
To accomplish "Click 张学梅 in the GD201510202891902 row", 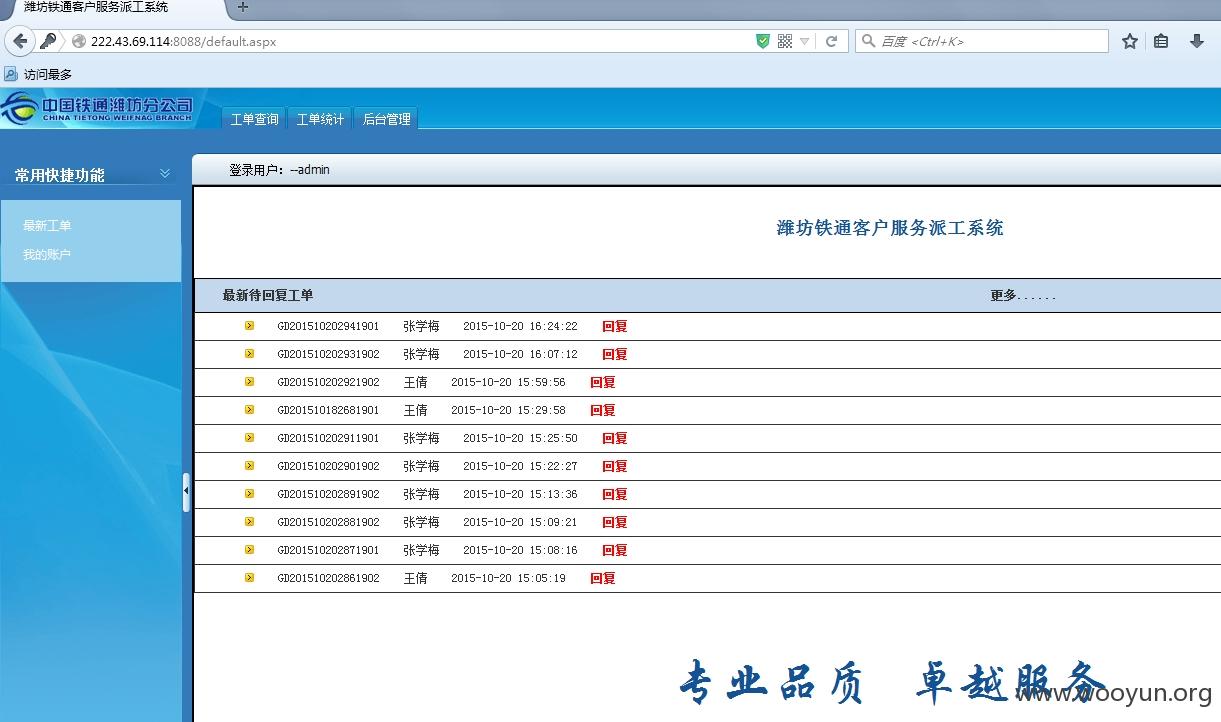I will 421,494.
